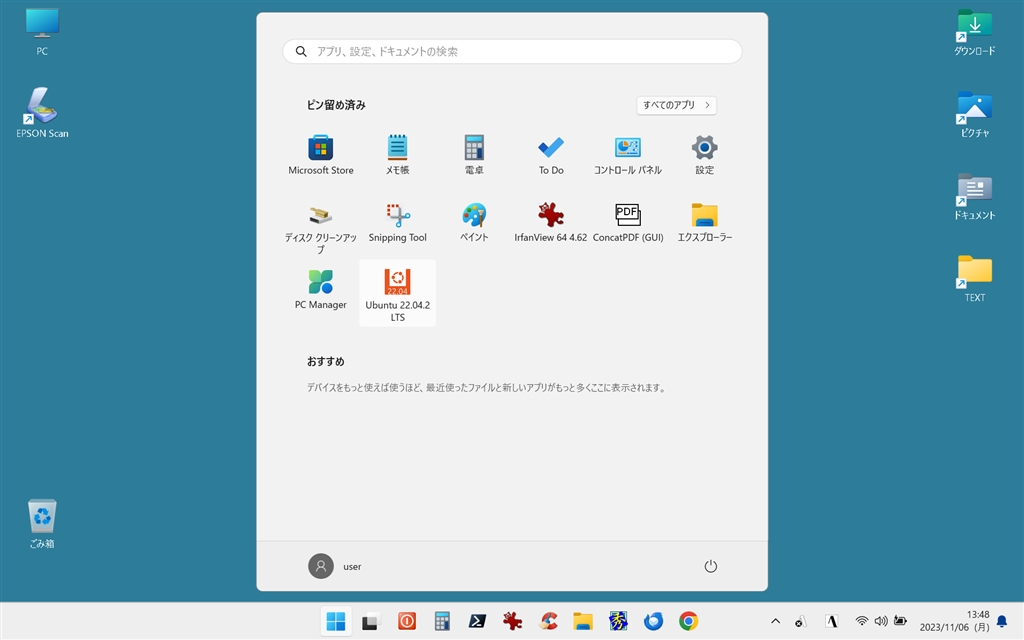Select the PC desktop icon
Screen dimensions: 1024x640
click(x=42, y=31)
